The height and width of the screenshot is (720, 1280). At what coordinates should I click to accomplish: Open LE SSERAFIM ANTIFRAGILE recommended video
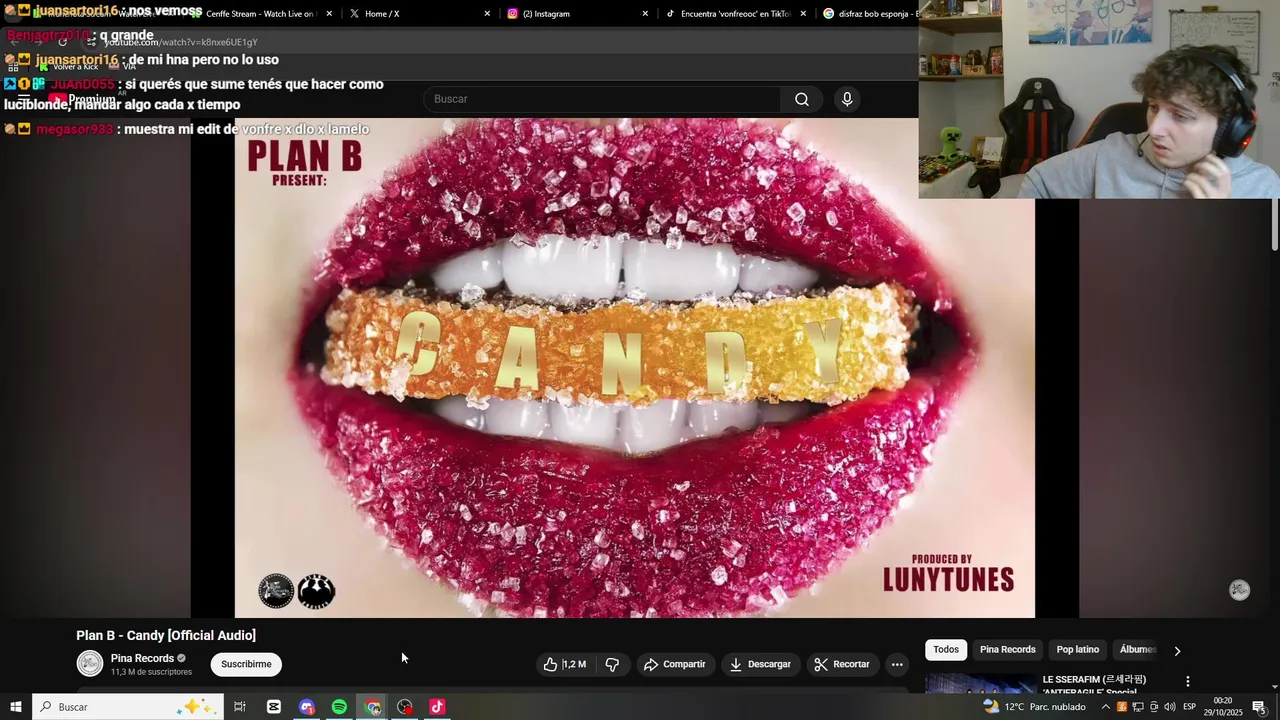[1094, 685]
